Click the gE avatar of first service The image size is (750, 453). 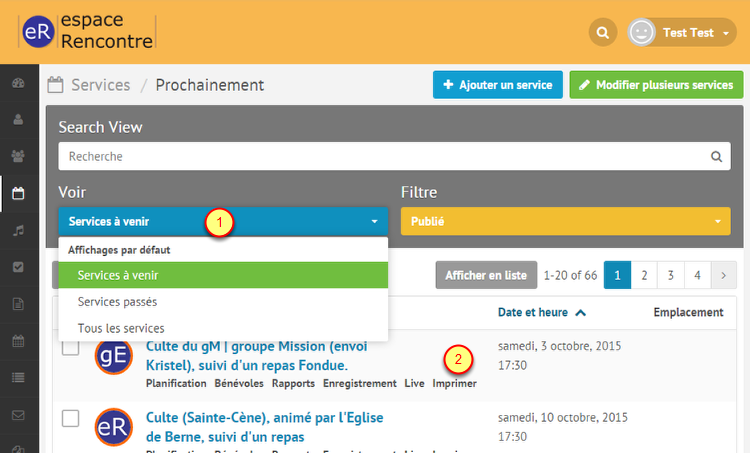point(113,355)
